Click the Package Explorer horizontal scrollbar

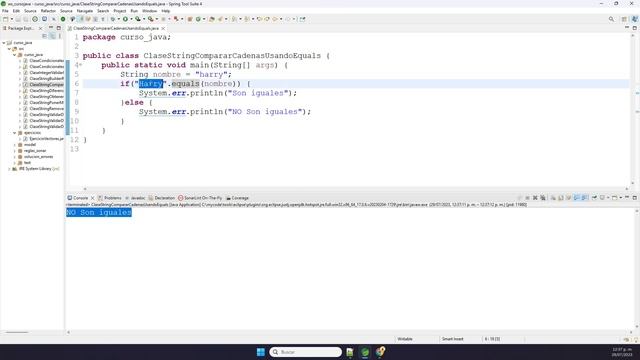click(17, 332)
